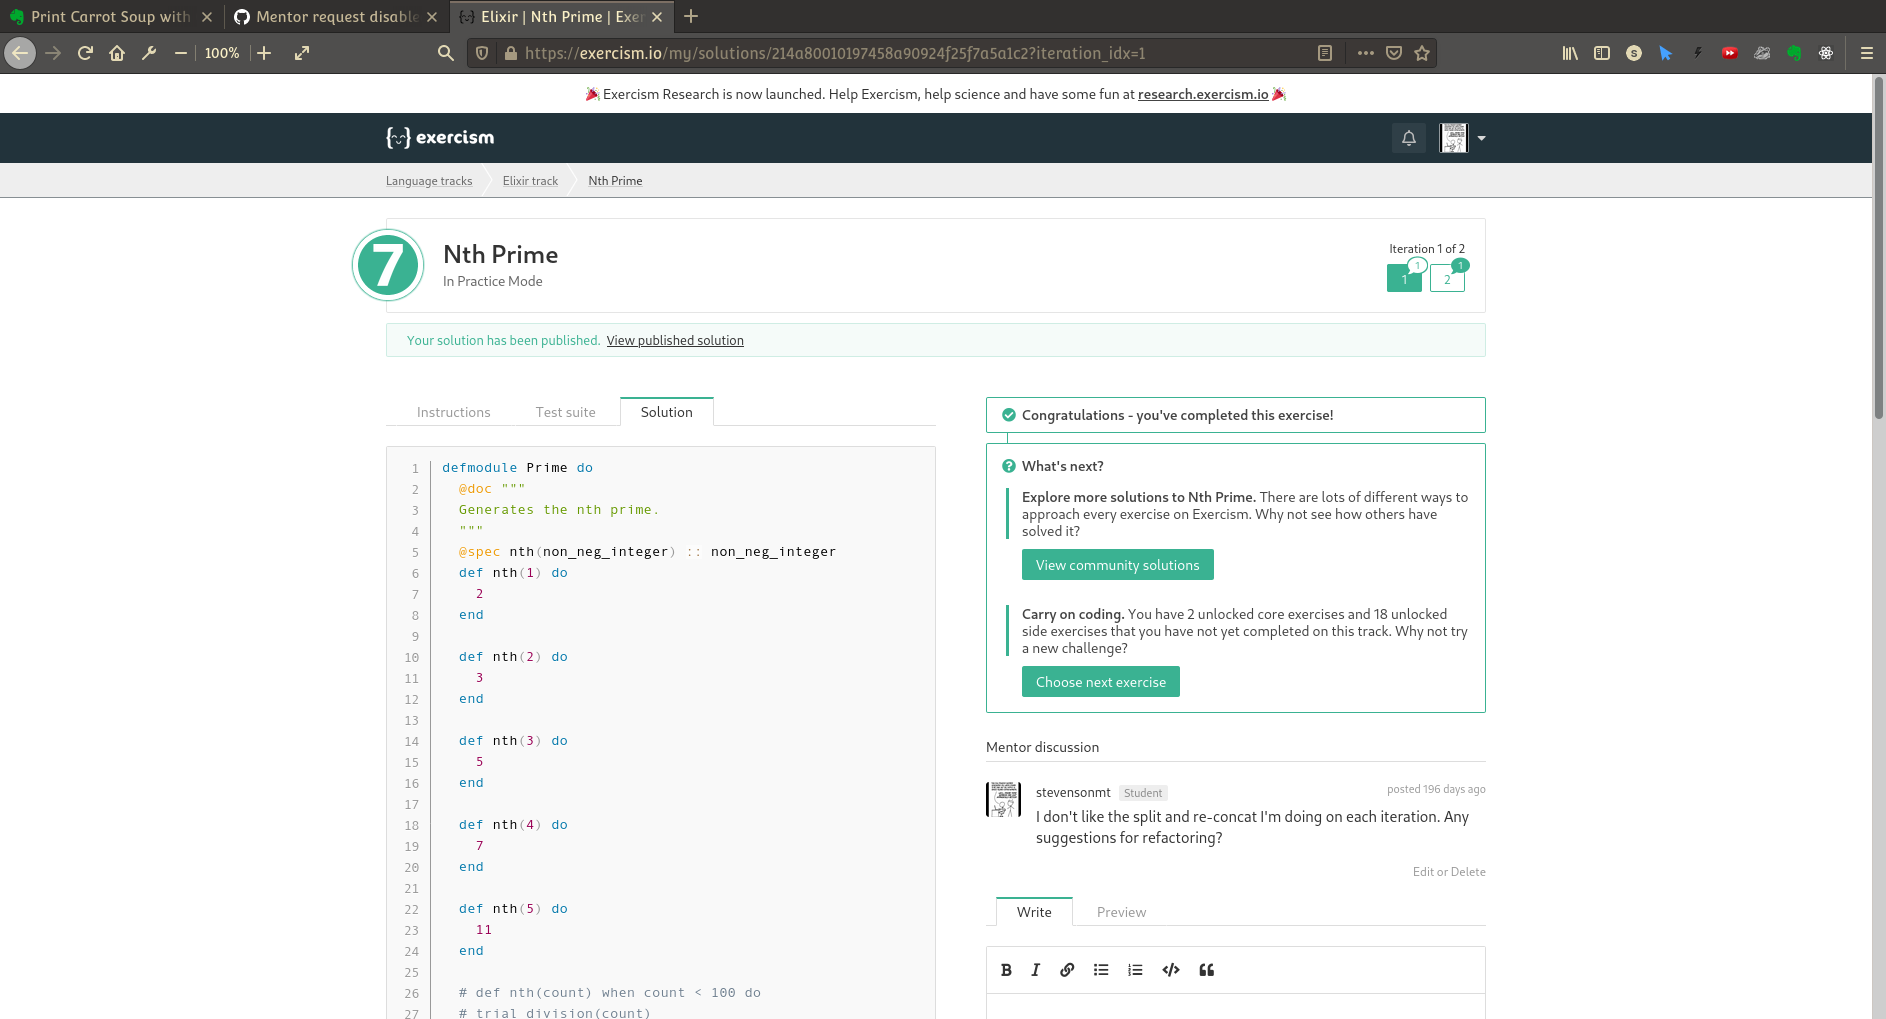Screen dimensions: 1886x1019
Task: Click View community solutions
Action: click(1117, 564)
